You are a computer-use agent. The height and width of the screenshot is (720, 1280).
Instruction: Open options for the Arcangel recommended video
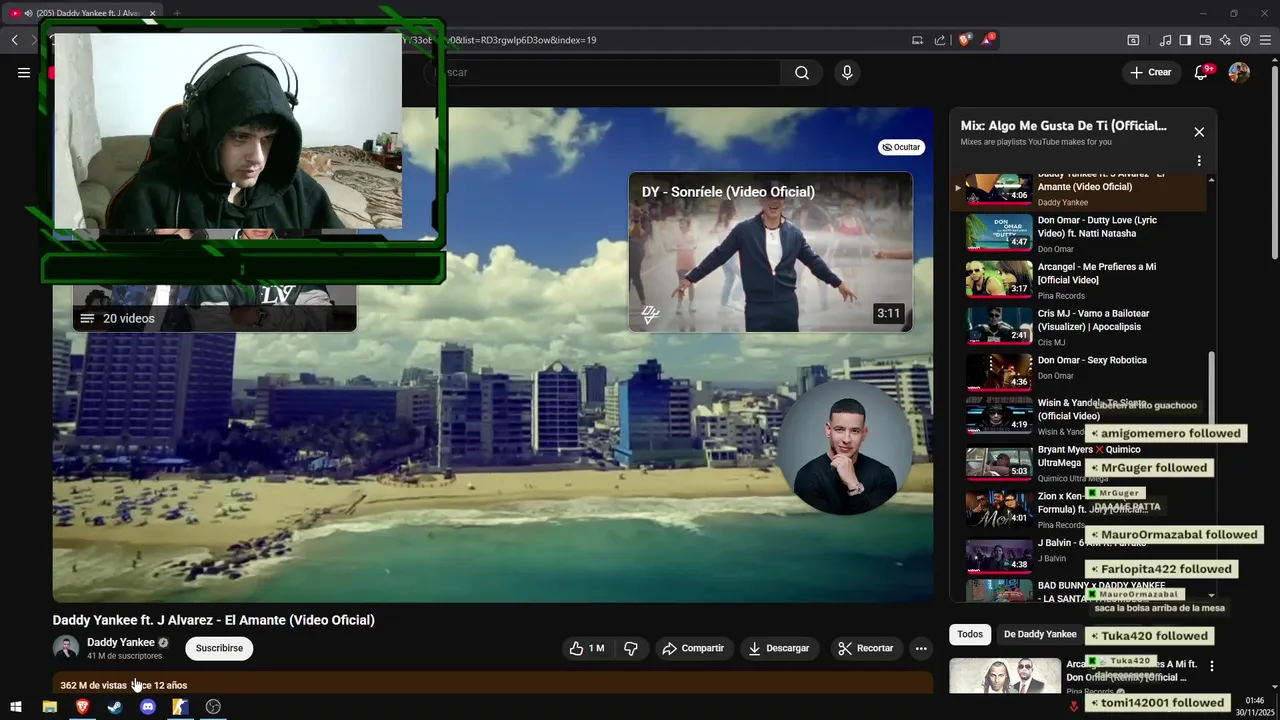1212,666
